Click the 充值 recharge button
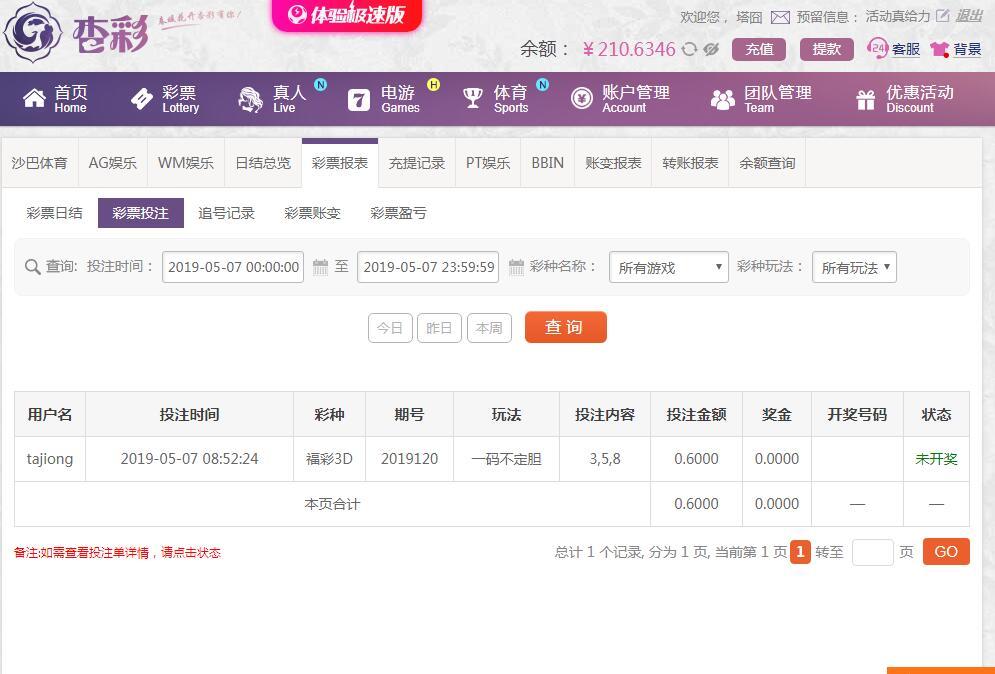Viewport: 995px width, 674px height. point(759,50)
